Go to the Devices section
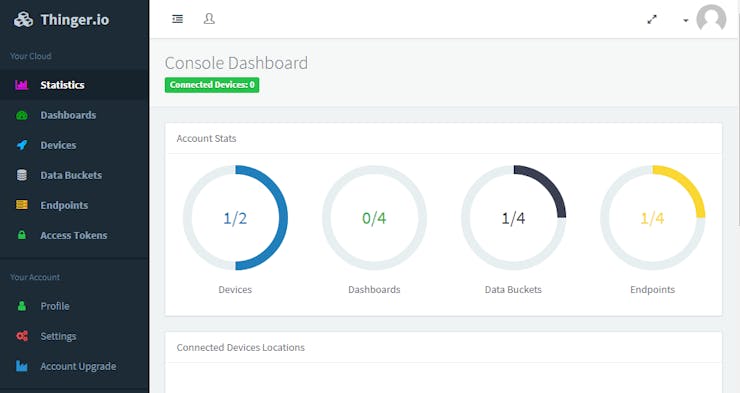The image size is (740, 393). [x=75, y=145]
